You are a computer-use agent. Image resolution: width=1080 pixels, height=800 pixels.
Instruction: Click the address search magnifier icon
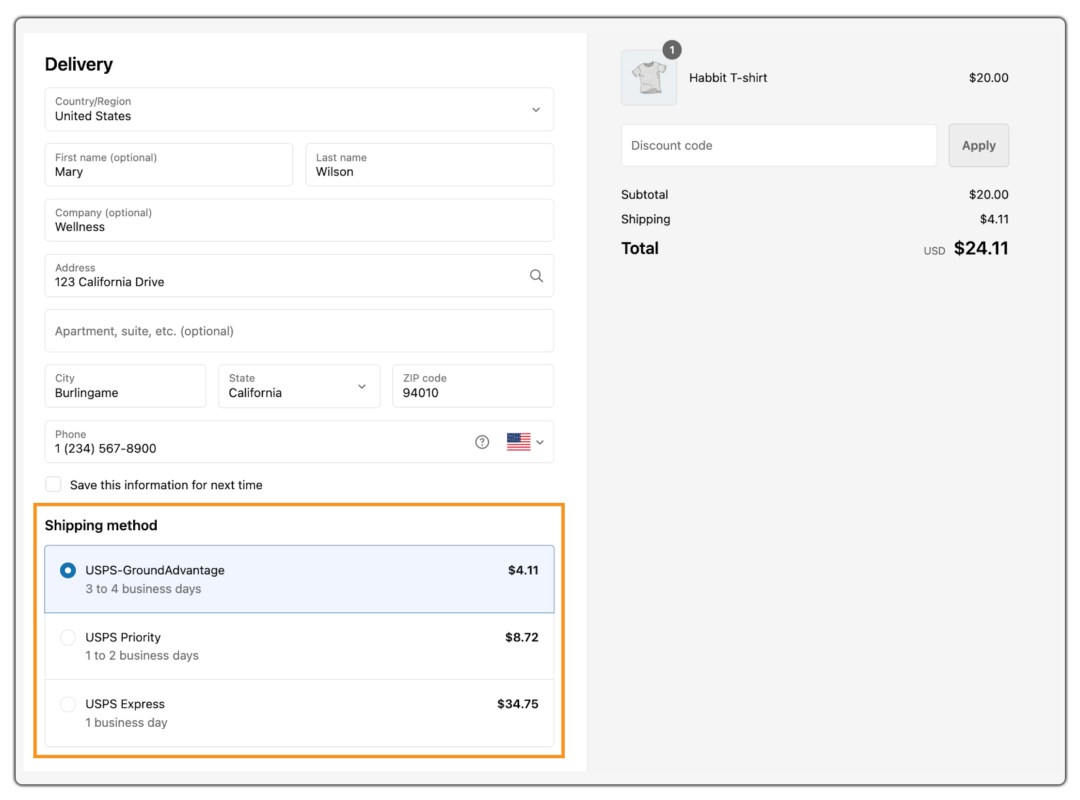(x=536, y=276)
